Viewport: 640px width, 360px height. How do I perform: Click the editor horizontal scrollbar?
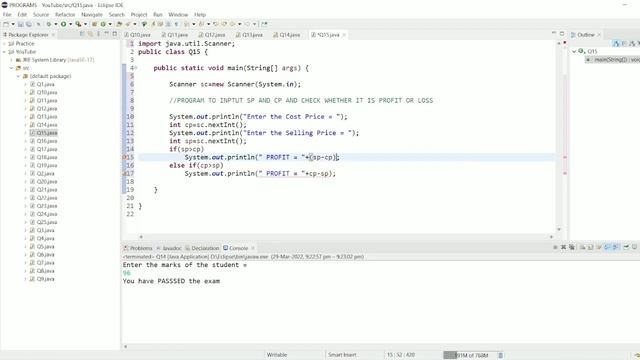[346, 236]
